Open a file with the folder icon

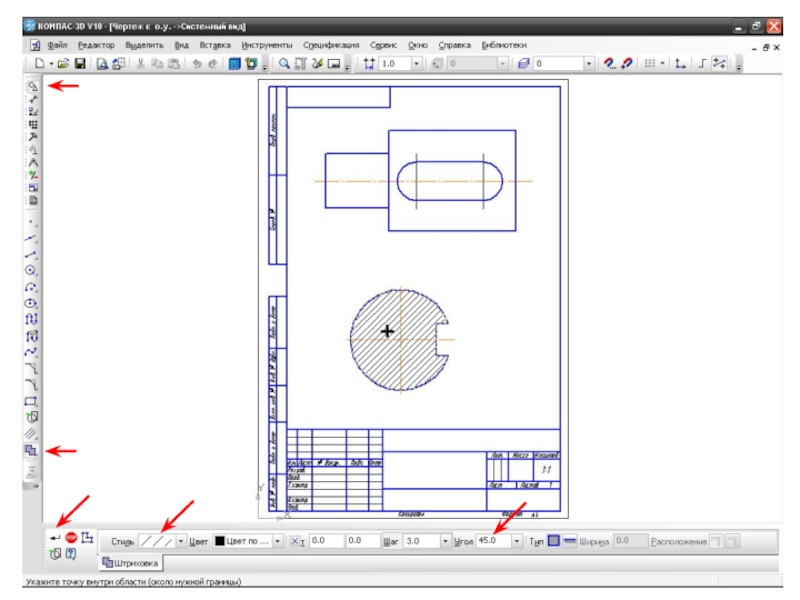63,63
